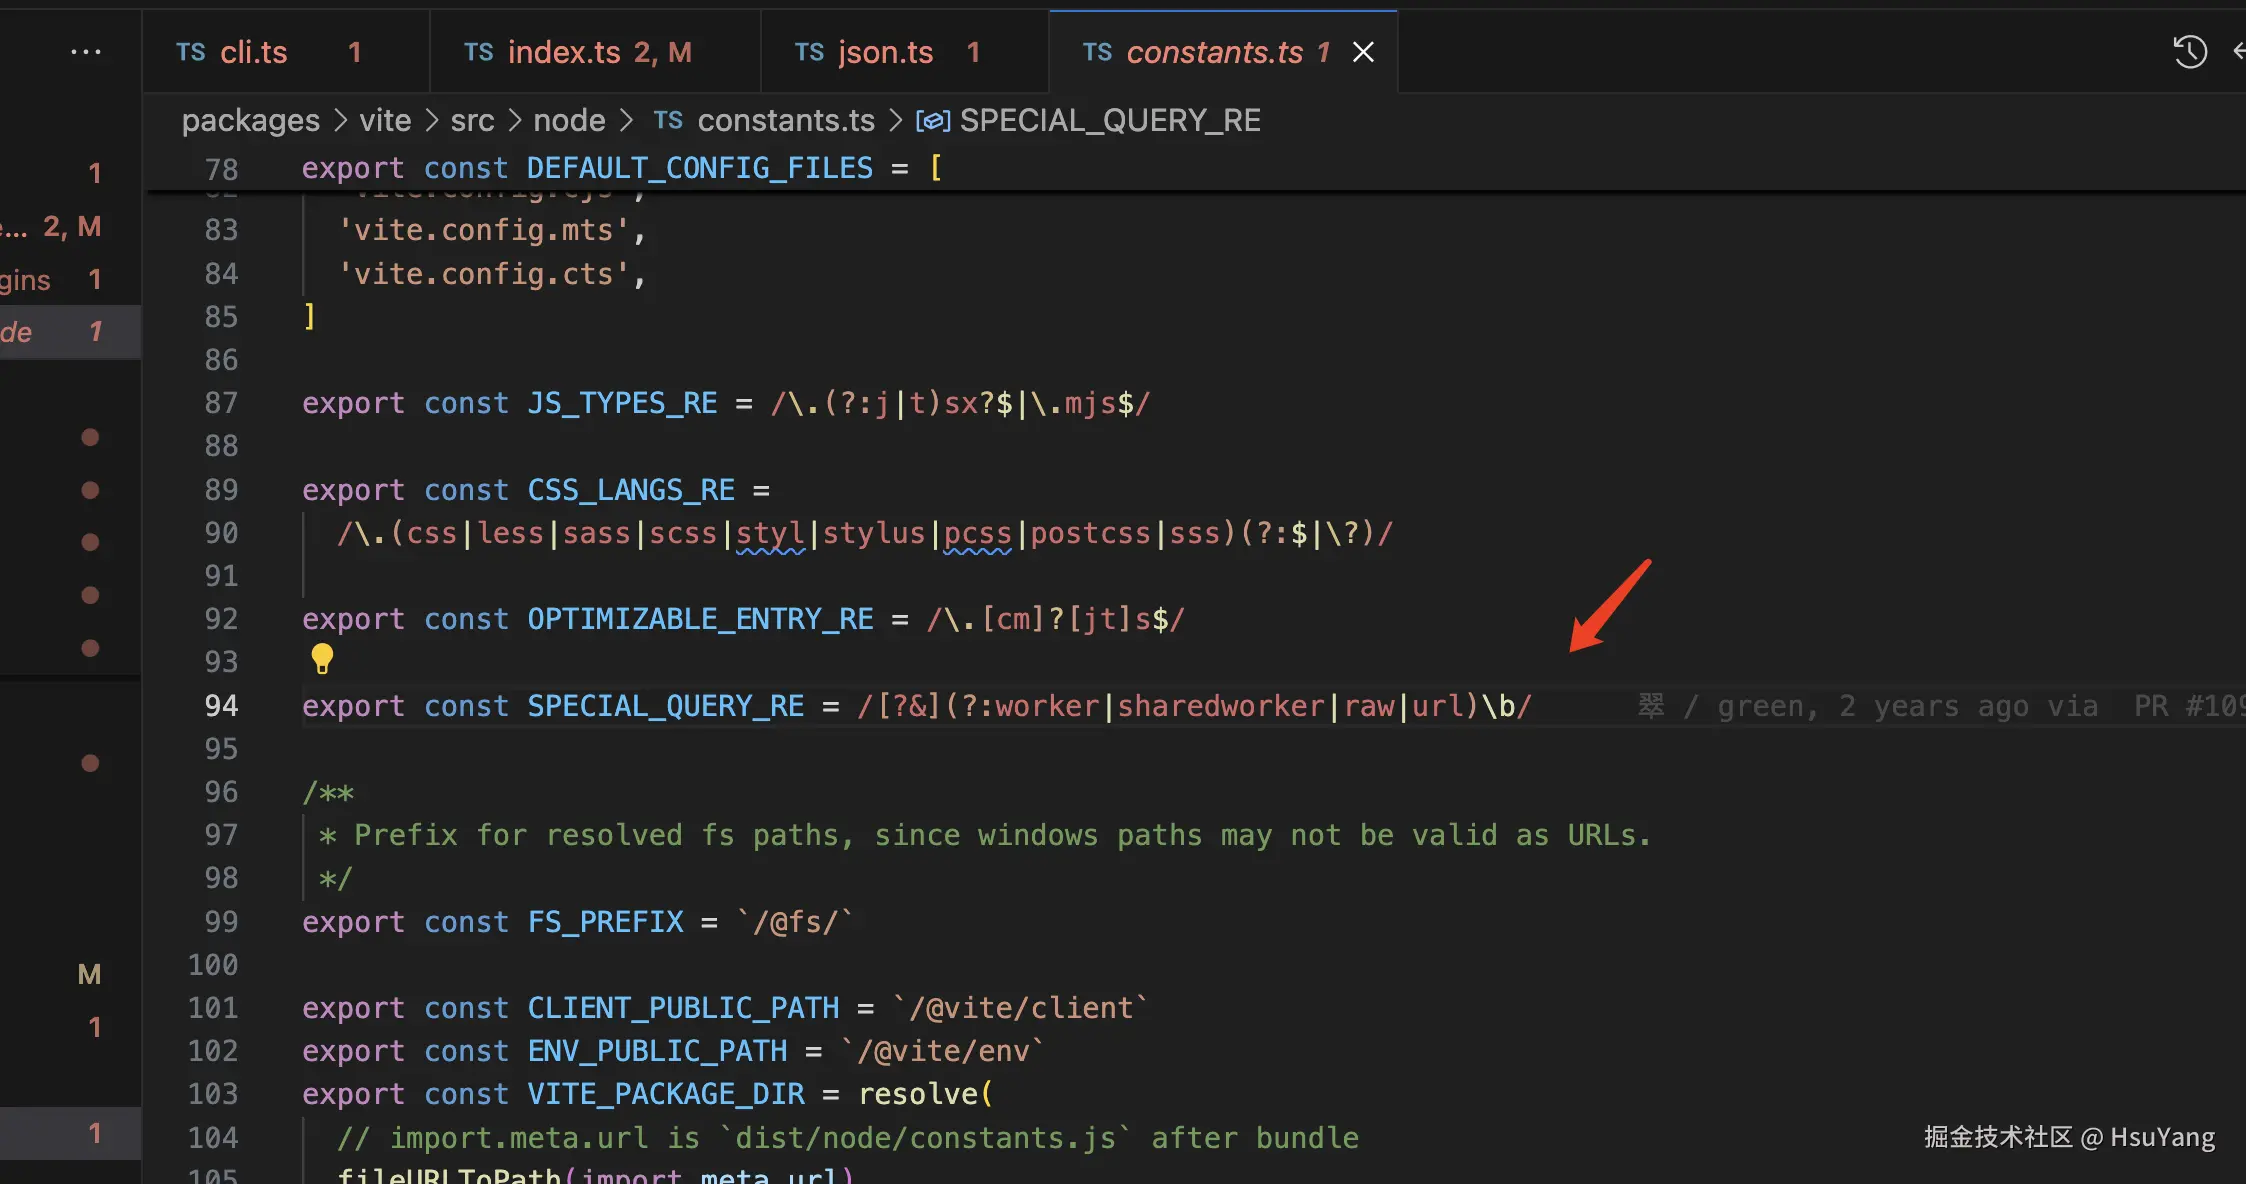This screenshot has height=1184, width=2246.
Task: Click the sticky scroll DEFAULT_CONFIG_FILES line
Action: (x=700, y=168)
